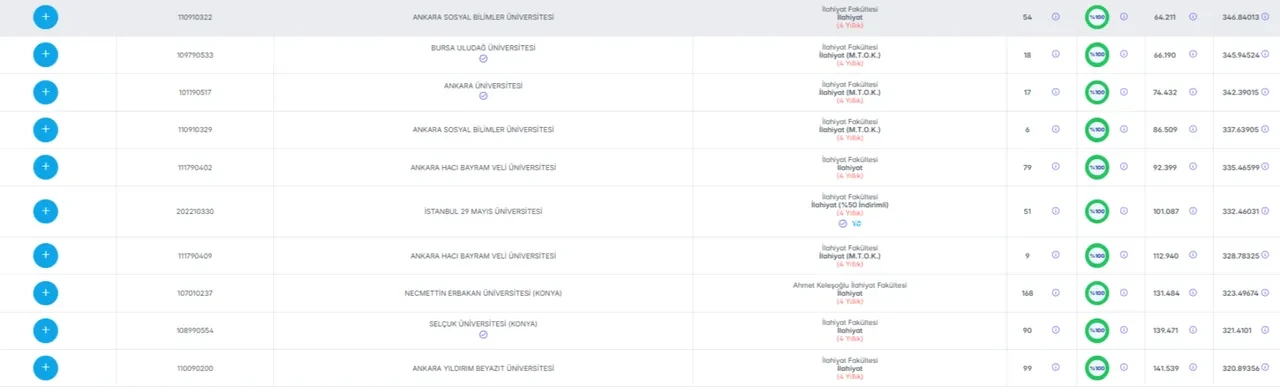Click İlahiyat (%50 İndirimli) program text
1280x387 pixels.
tap(850, 205)
